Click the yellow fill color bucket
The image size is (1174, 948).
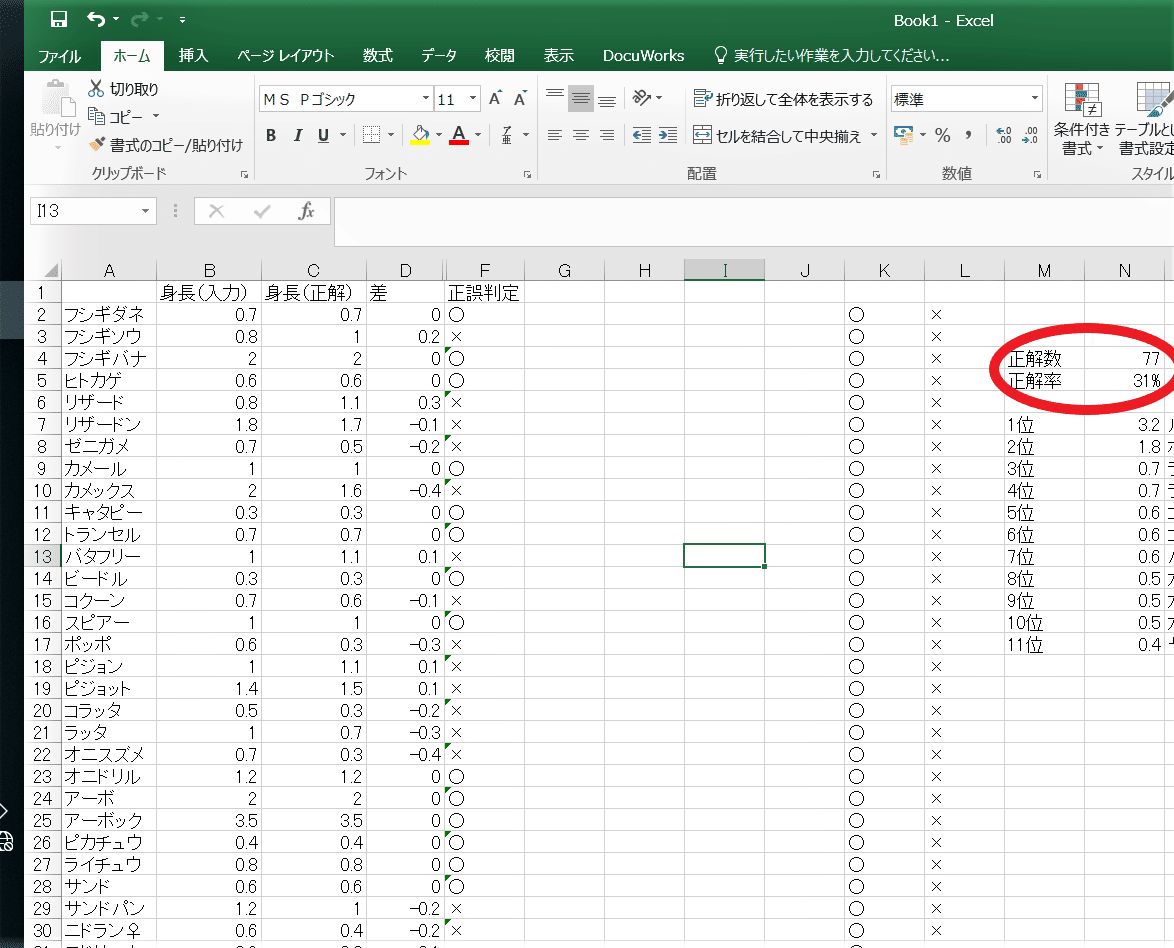pyautogui.click(x=420, y=135)
